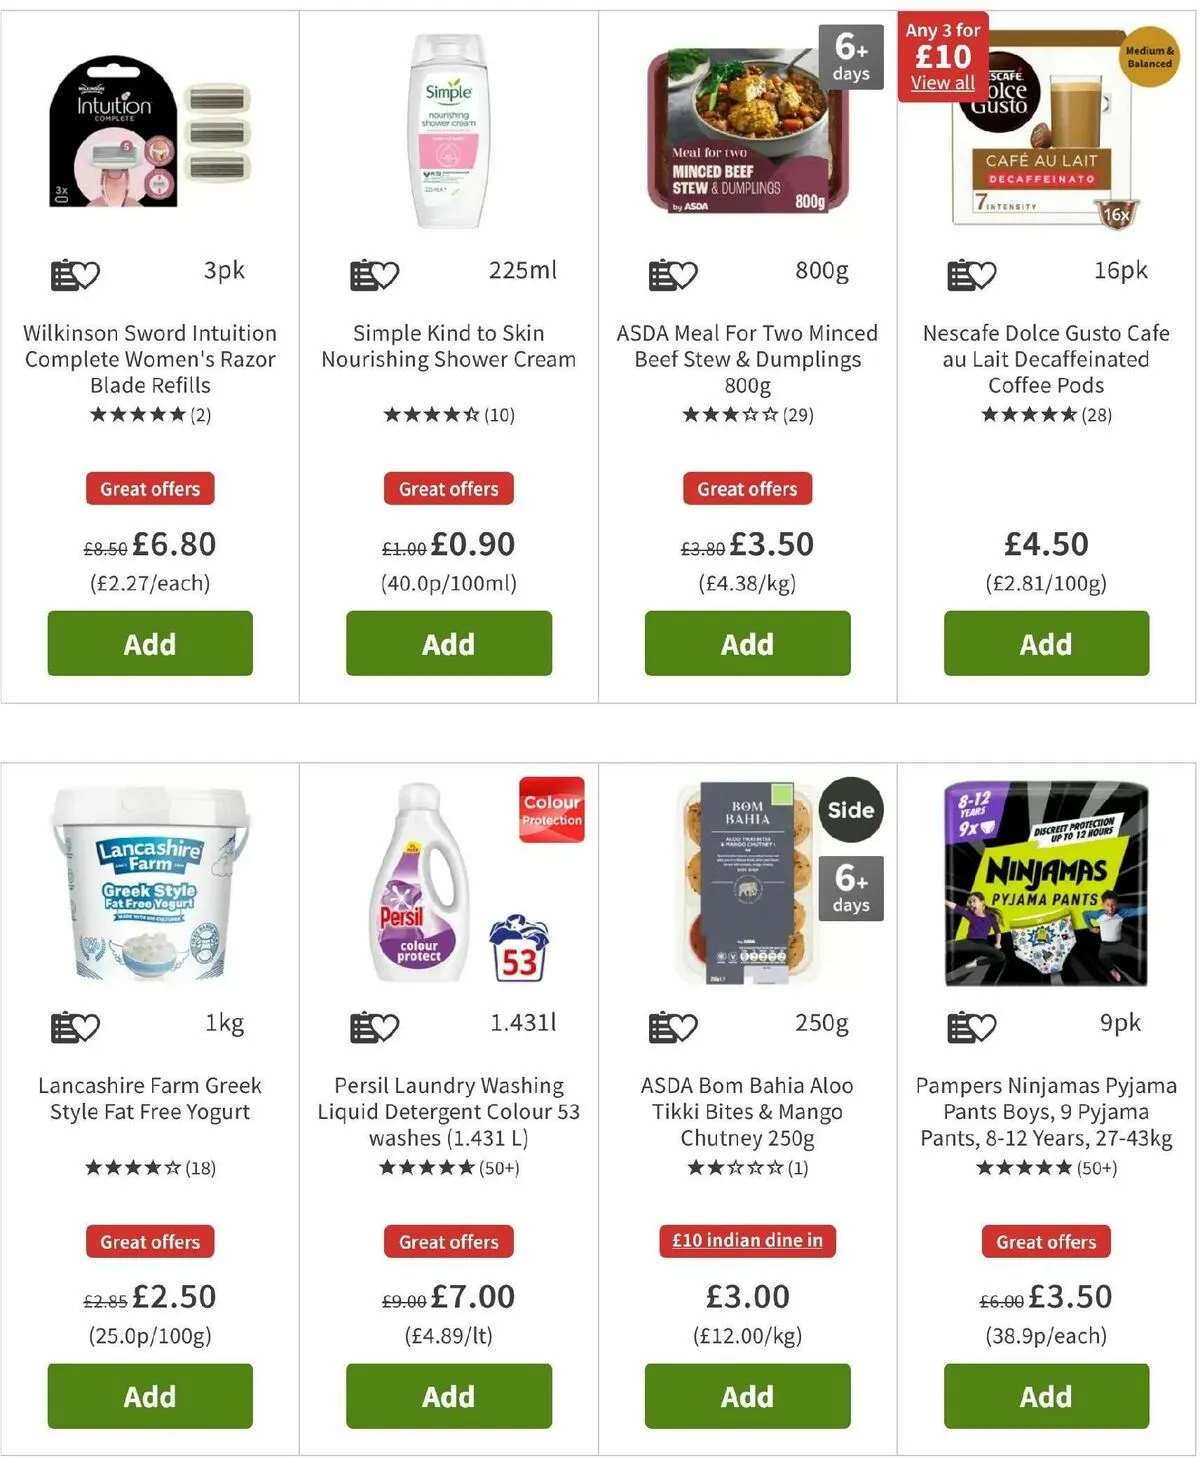Open Simple Kind to Skin Shower Cream title

449,346
